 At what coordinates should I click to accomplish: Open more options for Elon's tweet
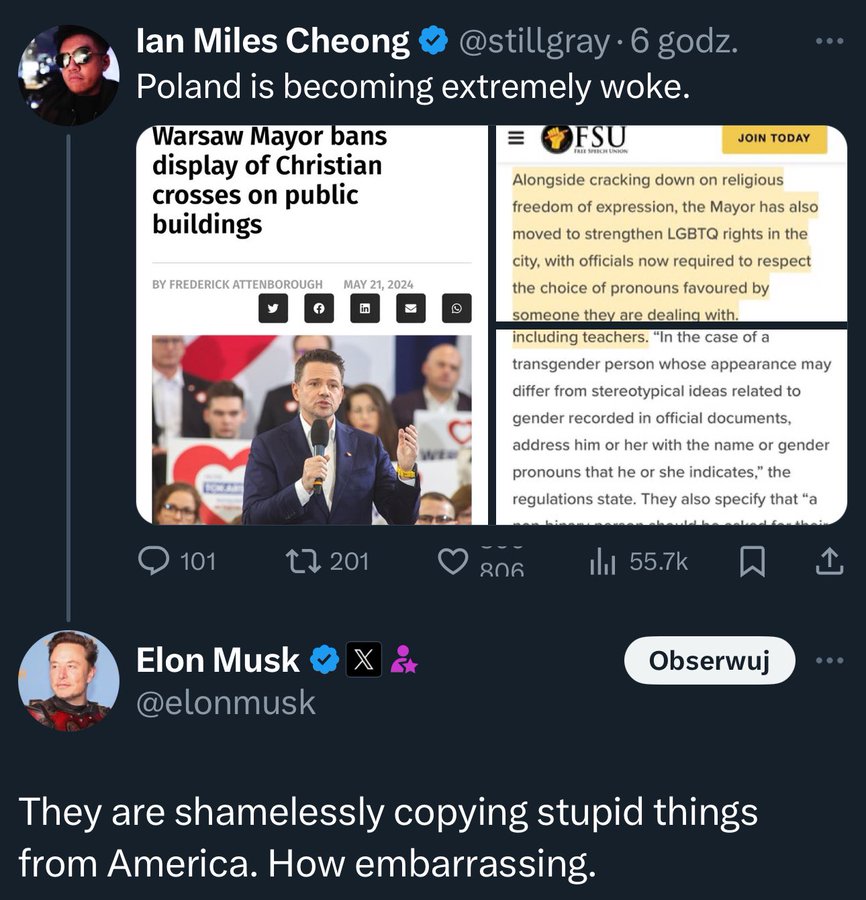click(830, 661)
